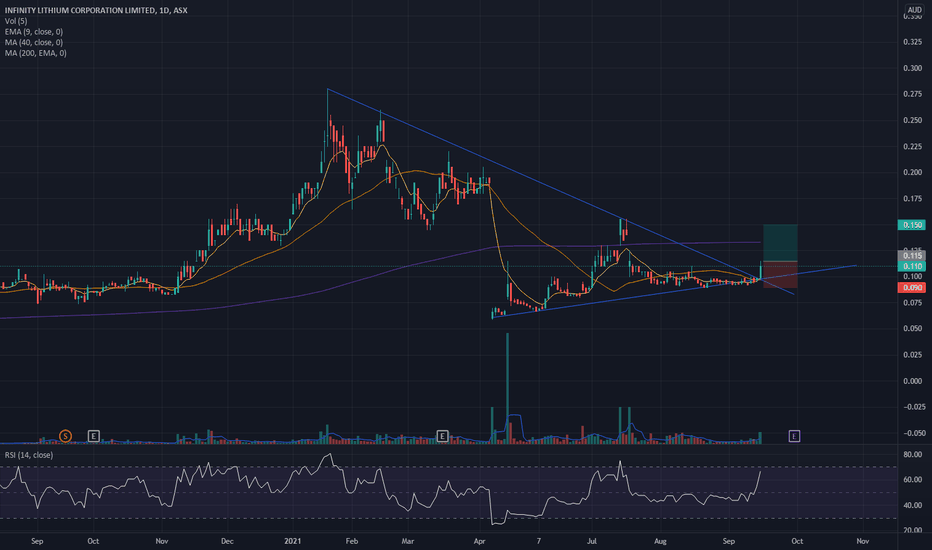Click the 2021 label on time axis
The image size is (932, 550).
click(292, 541)
